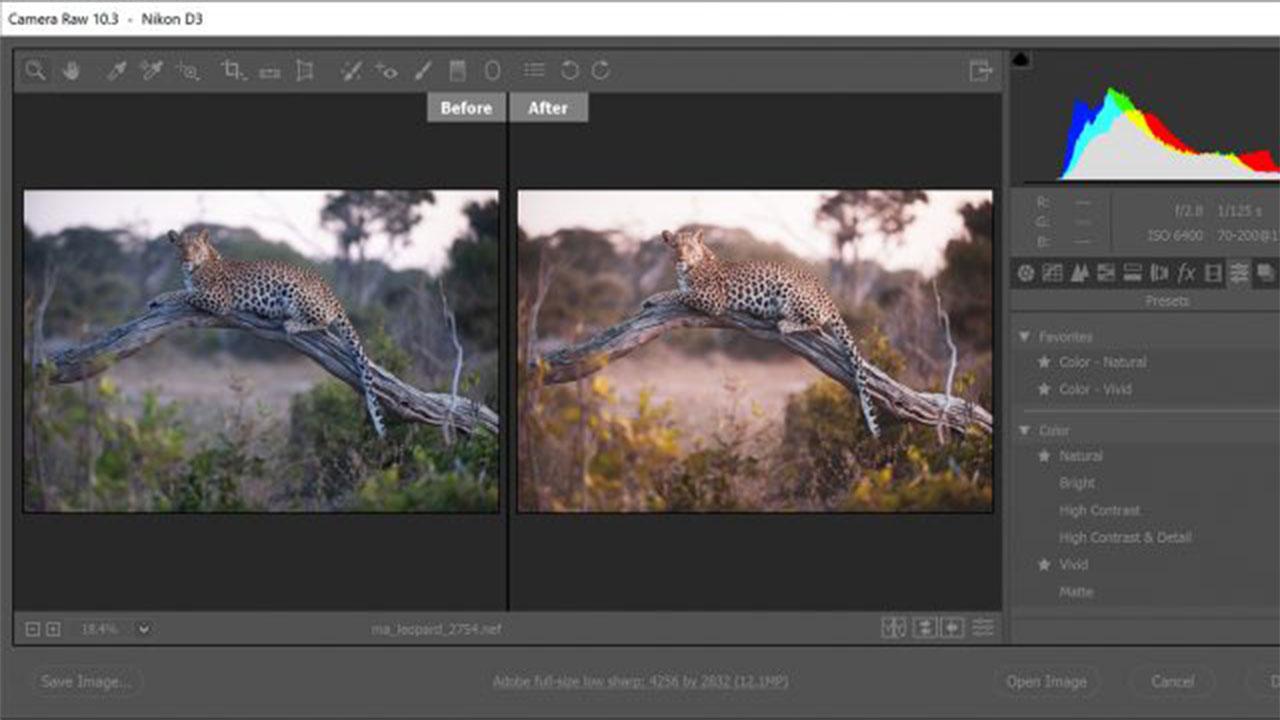Pick the White Balance eyedropper tool
This screenshot has height=720, width=1280.
click(x=117, y=71)
